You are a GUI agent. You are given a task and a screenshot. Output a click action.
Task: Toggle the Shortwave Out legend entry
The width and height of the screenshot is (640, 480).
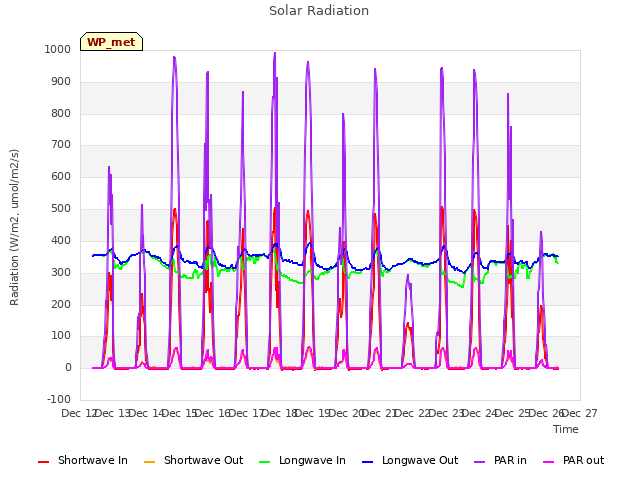[x=193, y=460]
